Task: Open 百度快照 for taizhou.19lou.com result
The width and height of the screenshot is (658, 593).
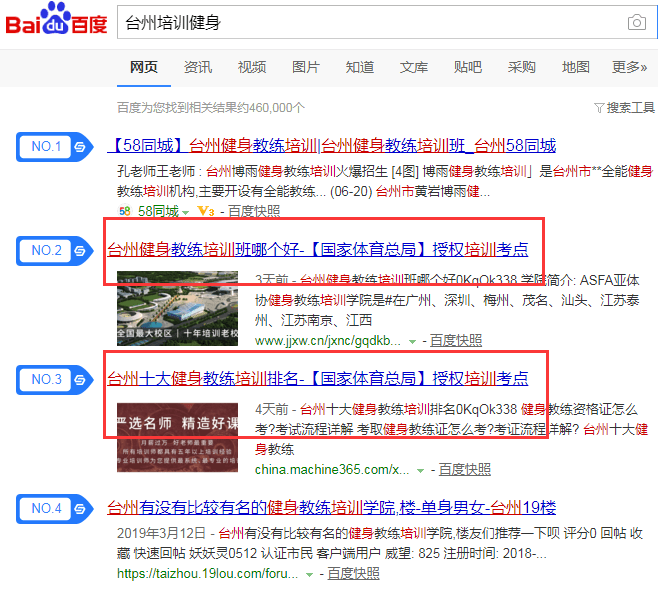Action: click(353, 573)
